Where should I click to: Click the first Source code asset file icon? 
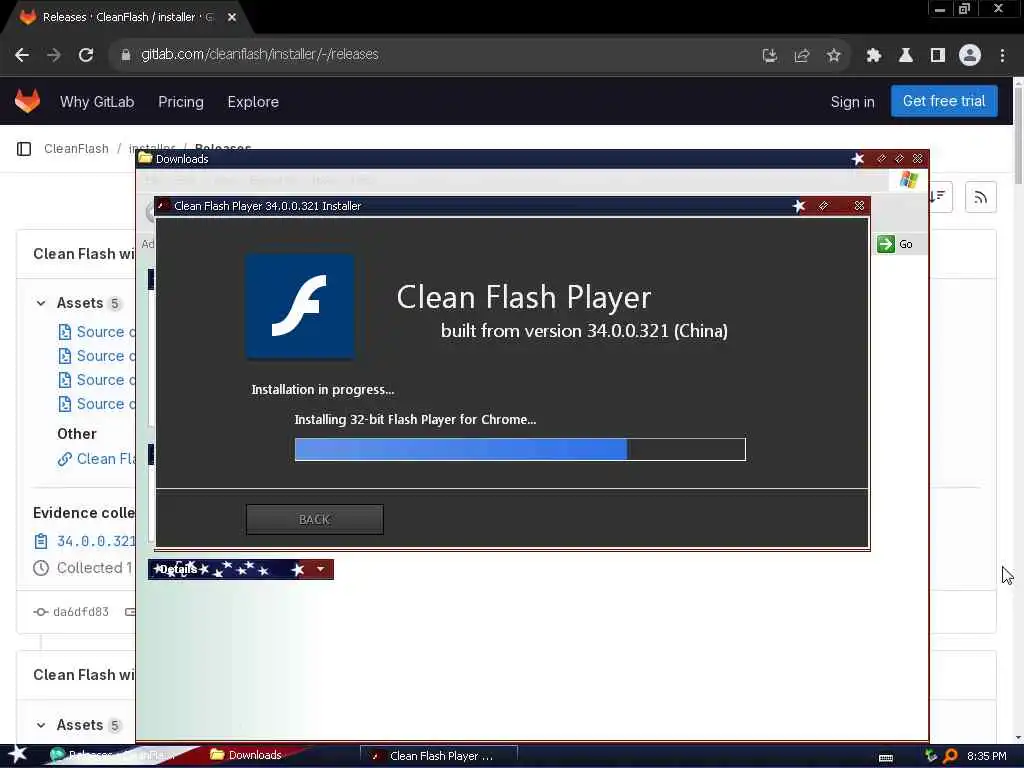(65, 332)
